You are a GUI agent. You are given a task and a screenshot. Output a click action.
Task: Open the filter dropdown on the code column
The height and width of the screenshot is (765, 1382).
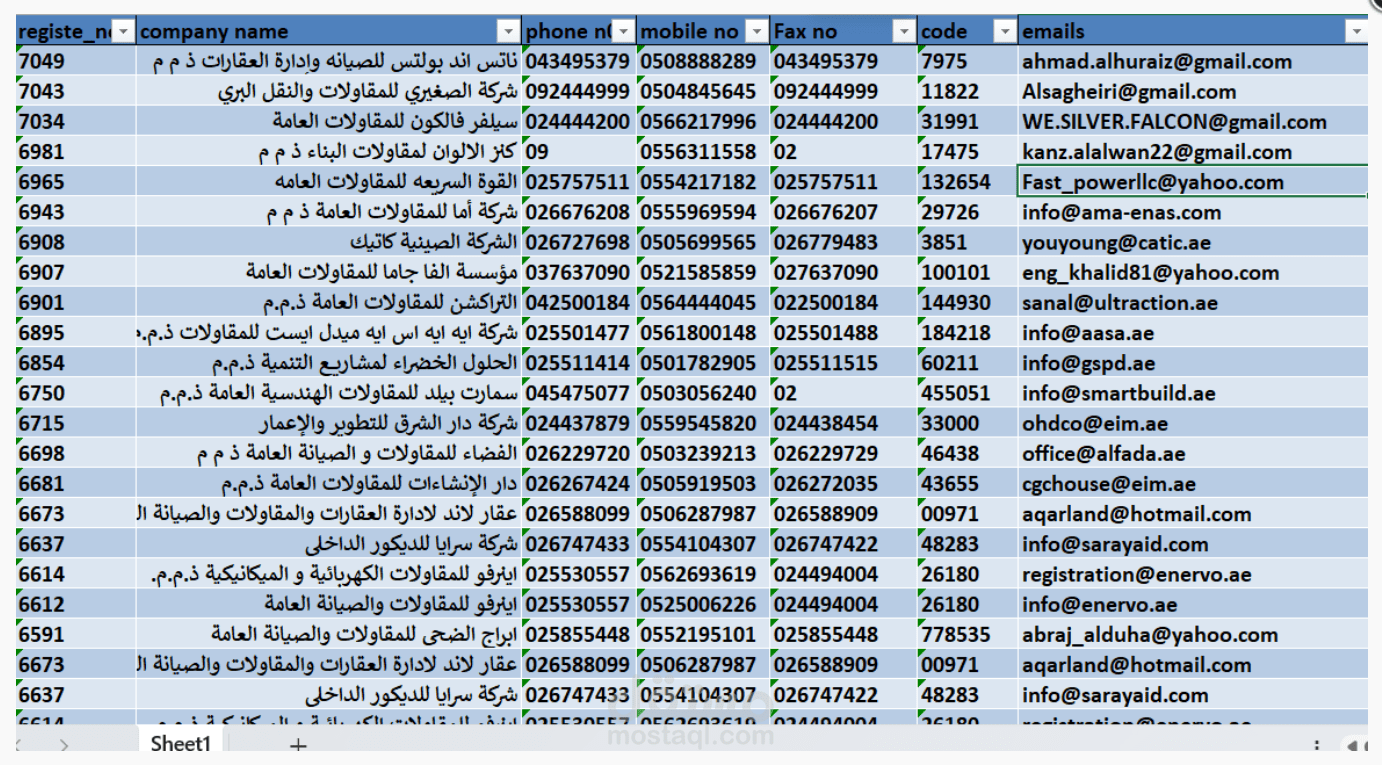coord(1004,30)
